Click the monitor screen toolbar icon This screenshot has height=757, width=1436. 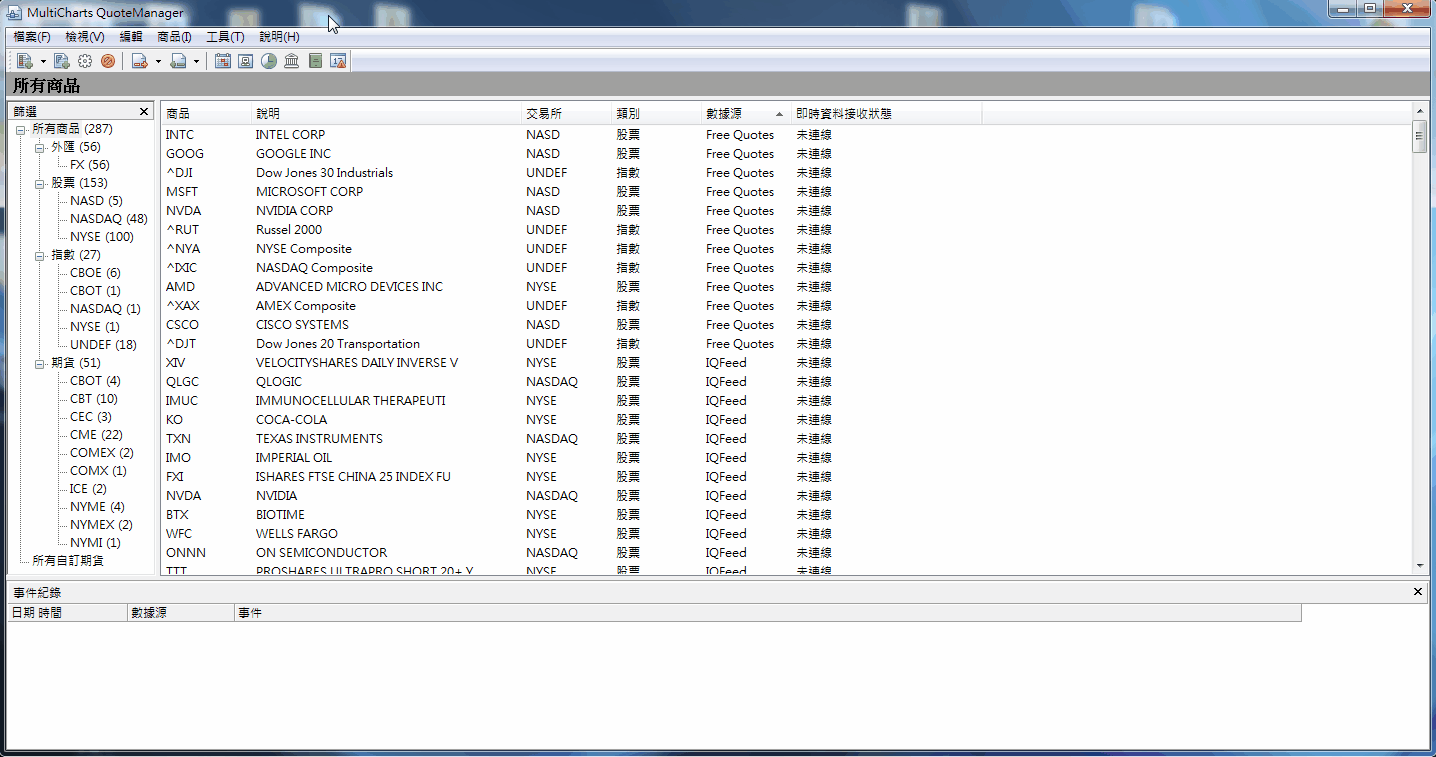[x=246, y=61]
